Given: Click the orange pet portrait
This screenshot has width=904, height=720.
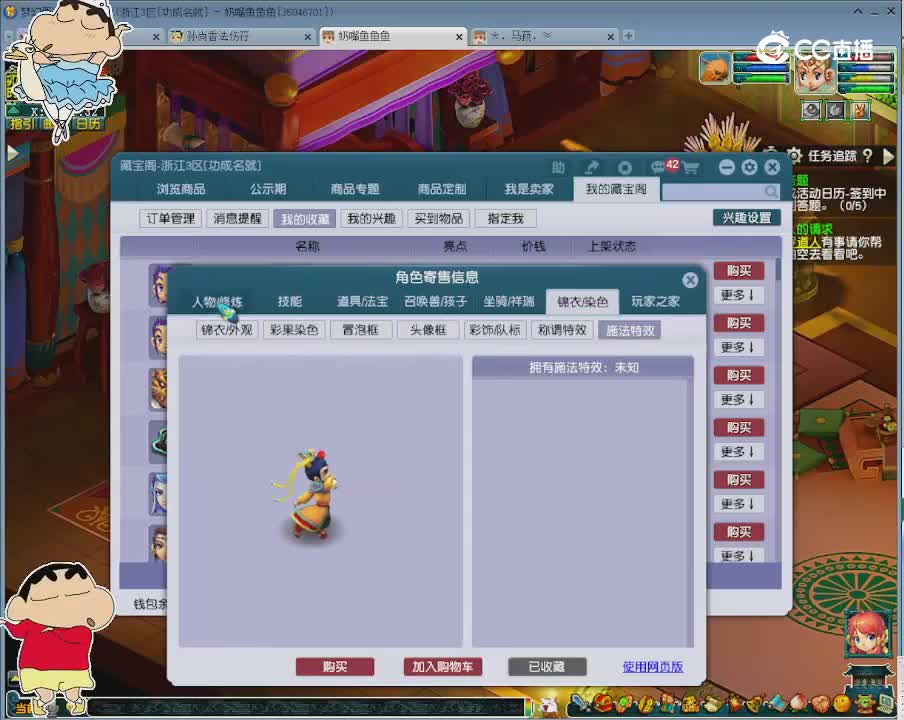Looking at the screenshot, I should (715, 68).
